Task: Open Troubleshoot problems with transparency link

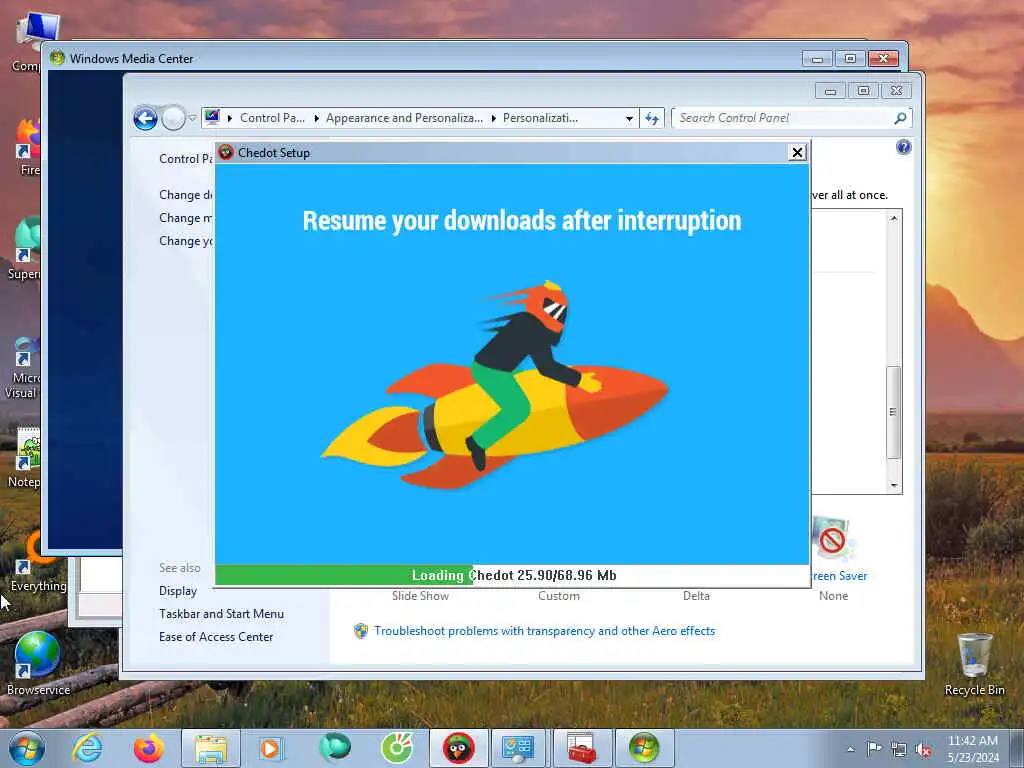Action: click(545, 631)
